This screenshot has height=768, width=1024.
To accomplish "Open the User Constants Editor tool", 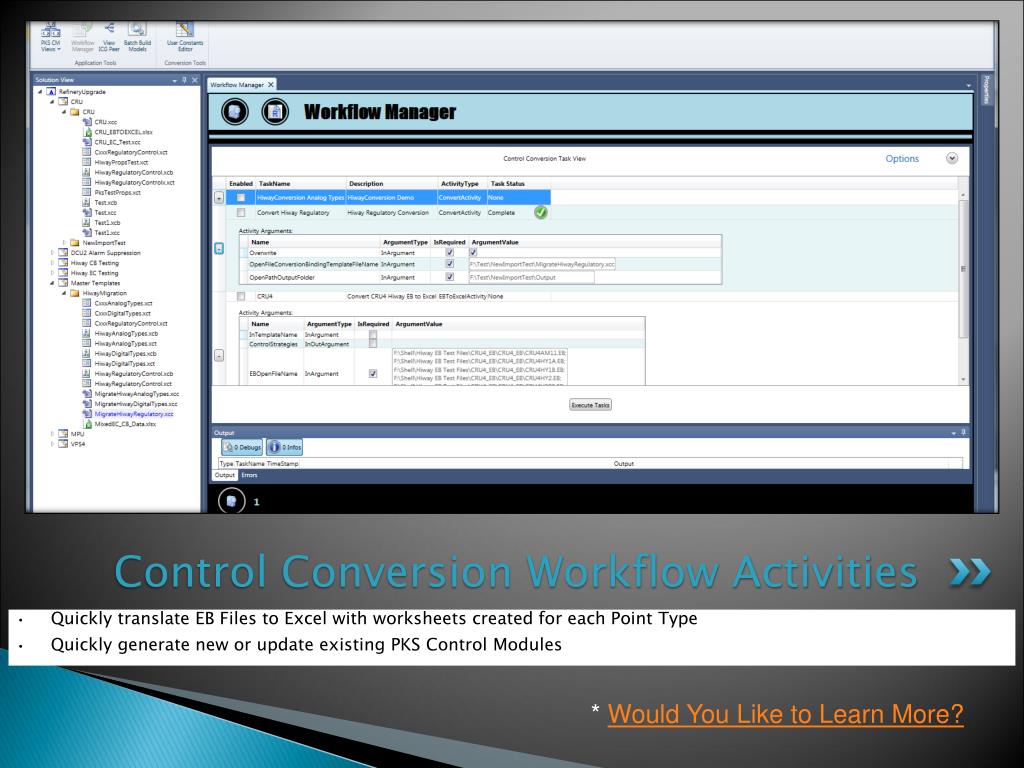I will [185, 37].
